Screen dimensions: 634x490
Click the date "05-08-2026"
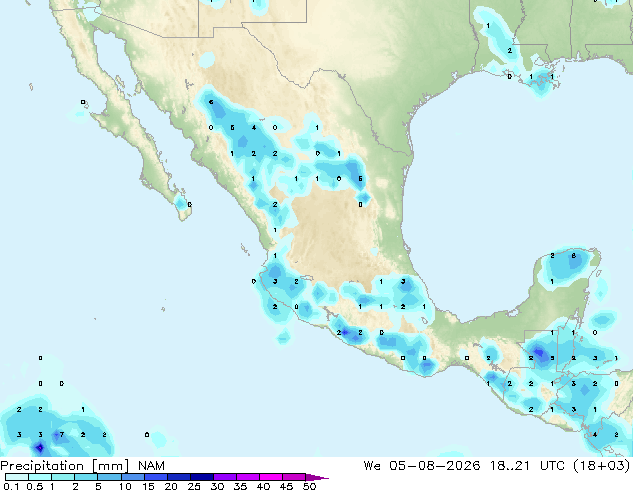pyautogui.click(x=435, y=466)
